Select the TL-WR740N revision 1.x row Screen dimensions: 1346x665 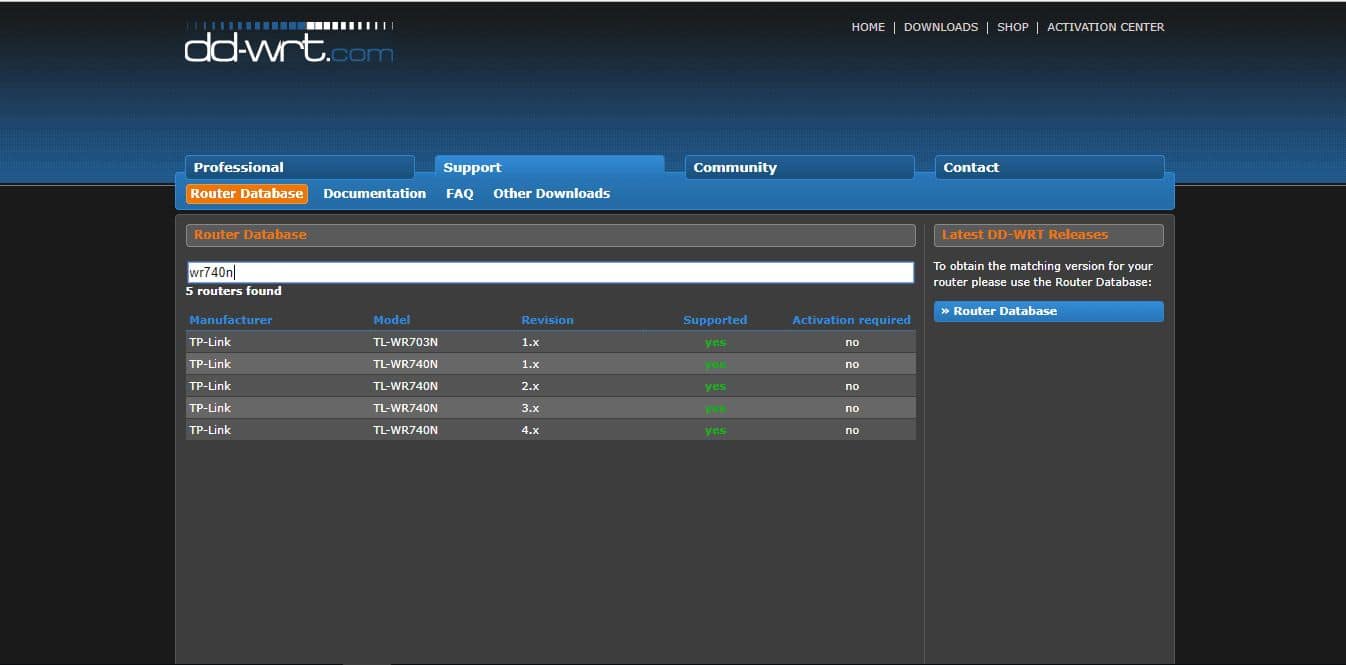coord(551,364)
